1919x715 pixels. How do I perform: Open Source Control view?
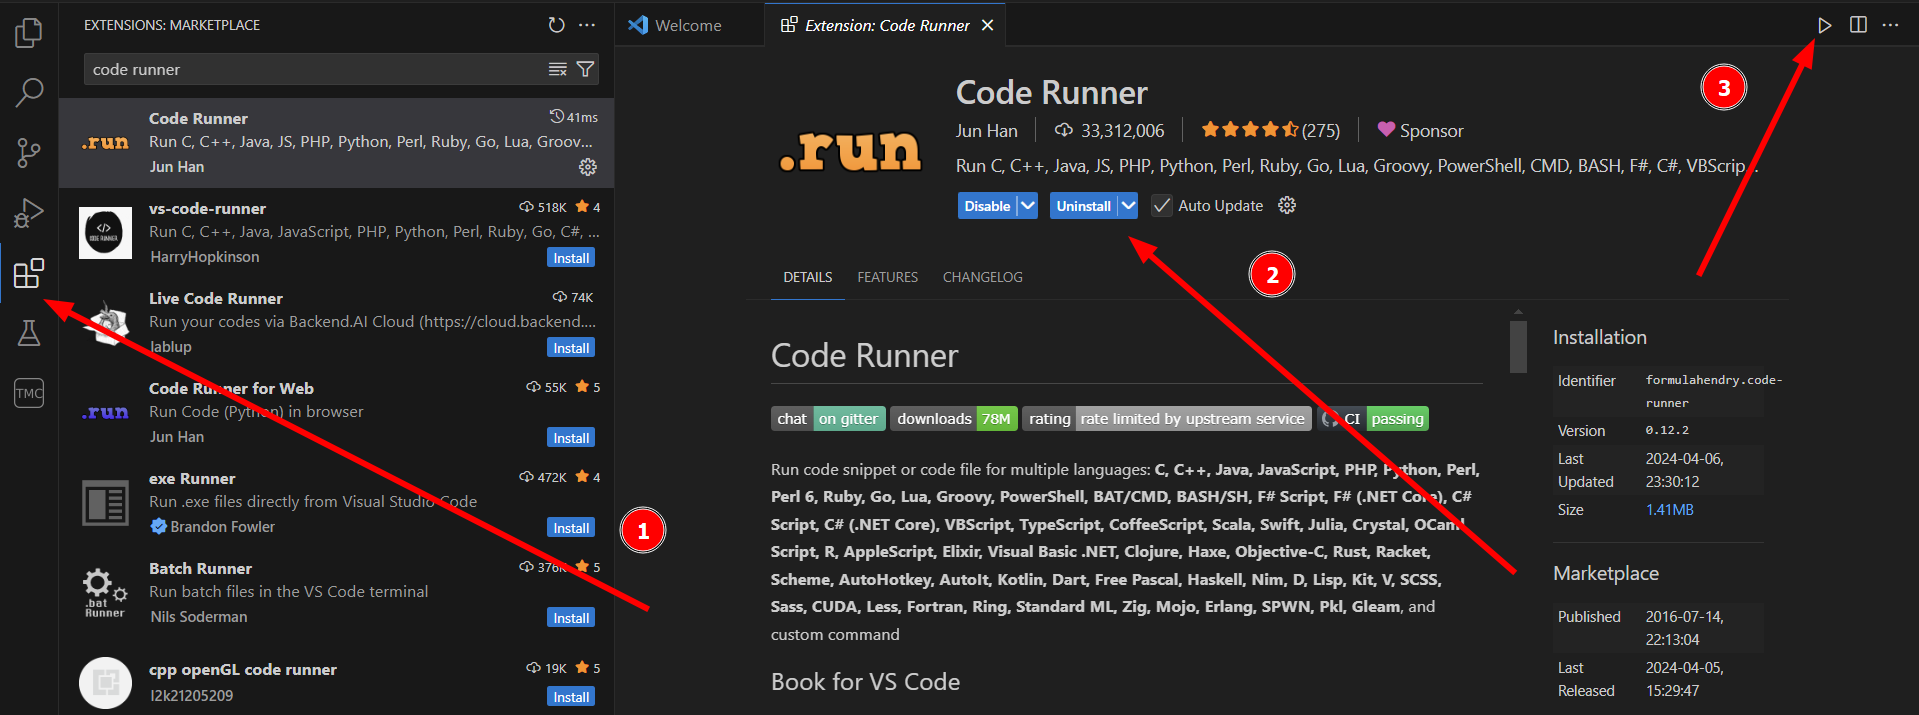29,153
